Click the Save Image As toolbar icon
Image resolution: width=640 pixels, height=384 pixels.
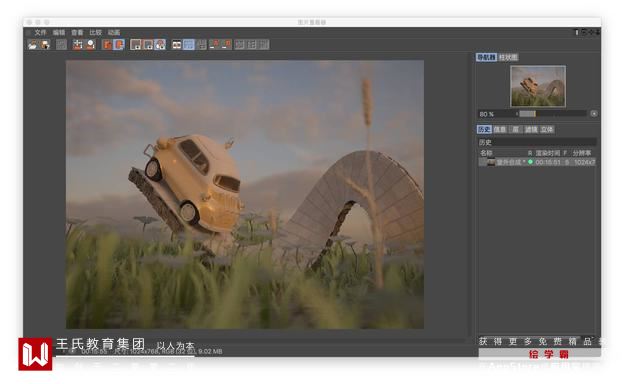point(45,44)
